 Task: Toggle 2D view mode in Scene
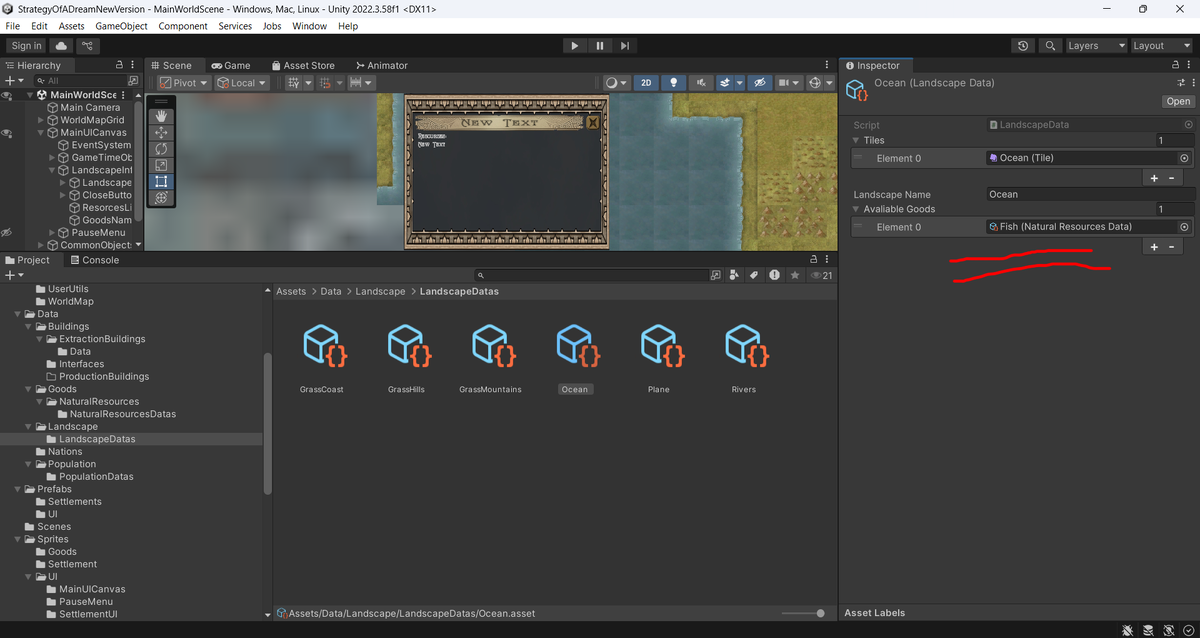[647, 83]
